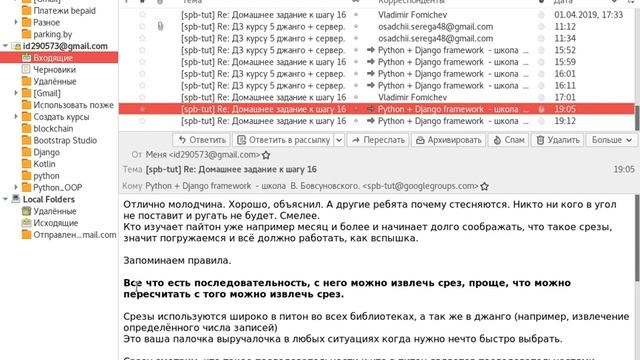Star the message received at 11:34

[142, 38]
